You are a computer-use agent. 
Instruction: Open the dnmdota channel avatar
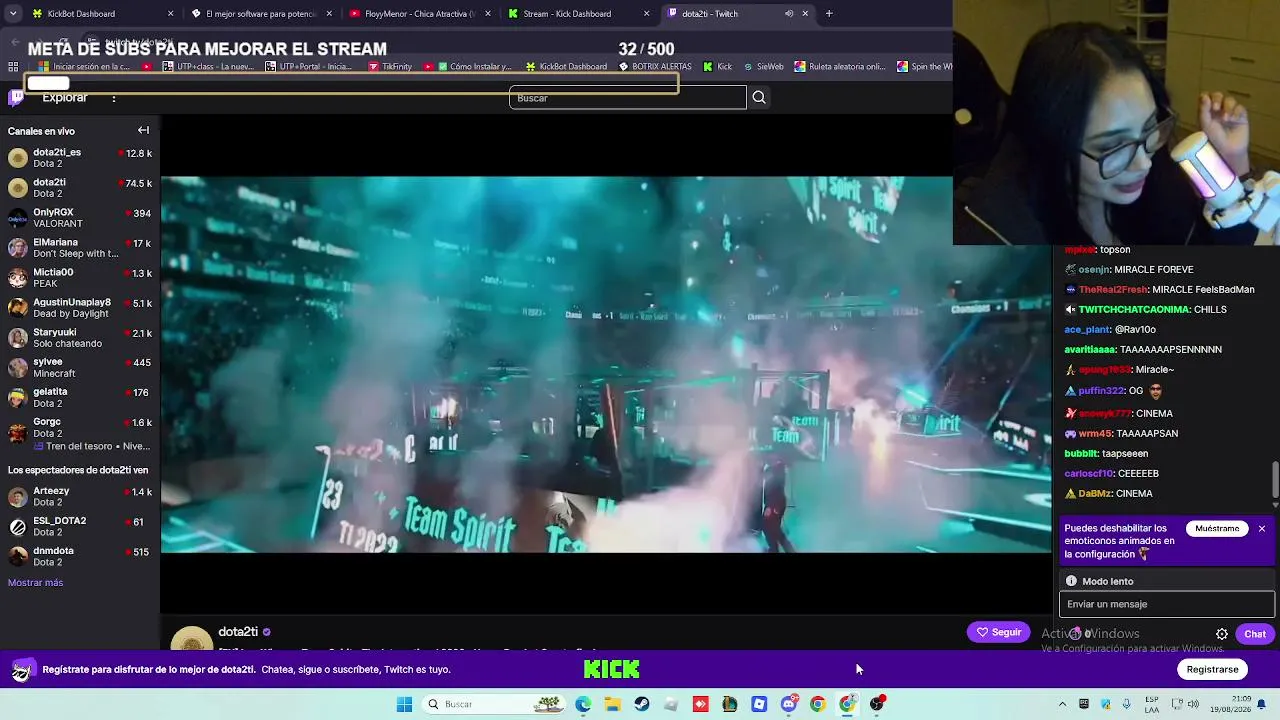click(17, 557)
